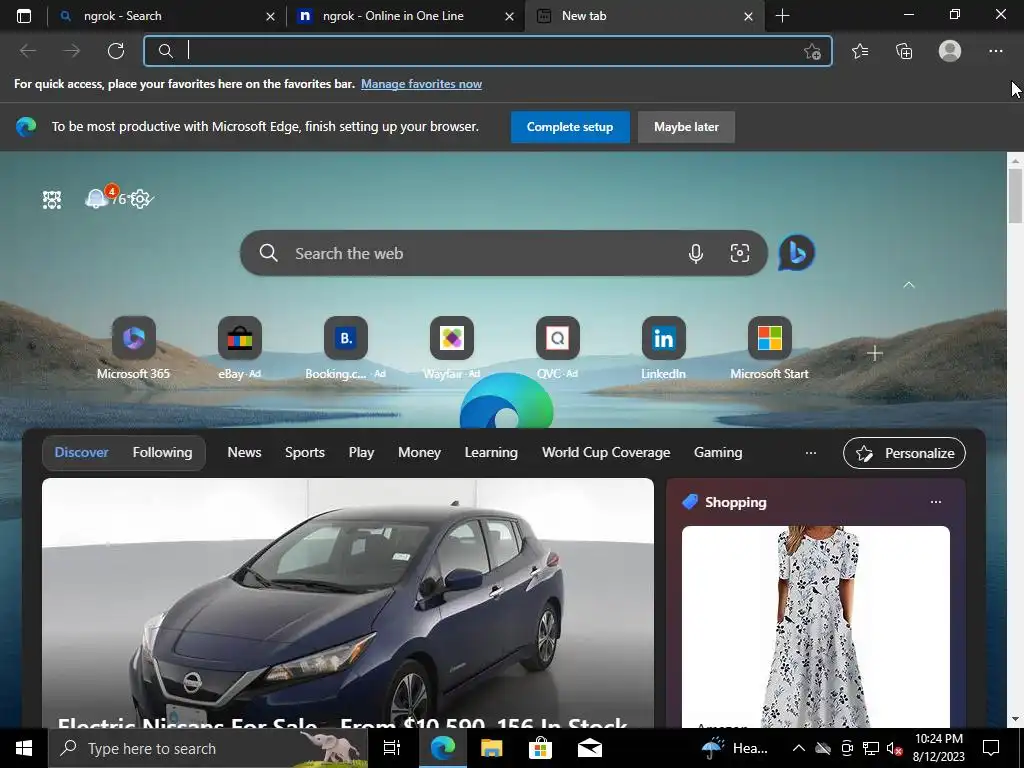This screenshot has width=1024, height=768.
Task: Open the Money category
Action: (419, 453)
